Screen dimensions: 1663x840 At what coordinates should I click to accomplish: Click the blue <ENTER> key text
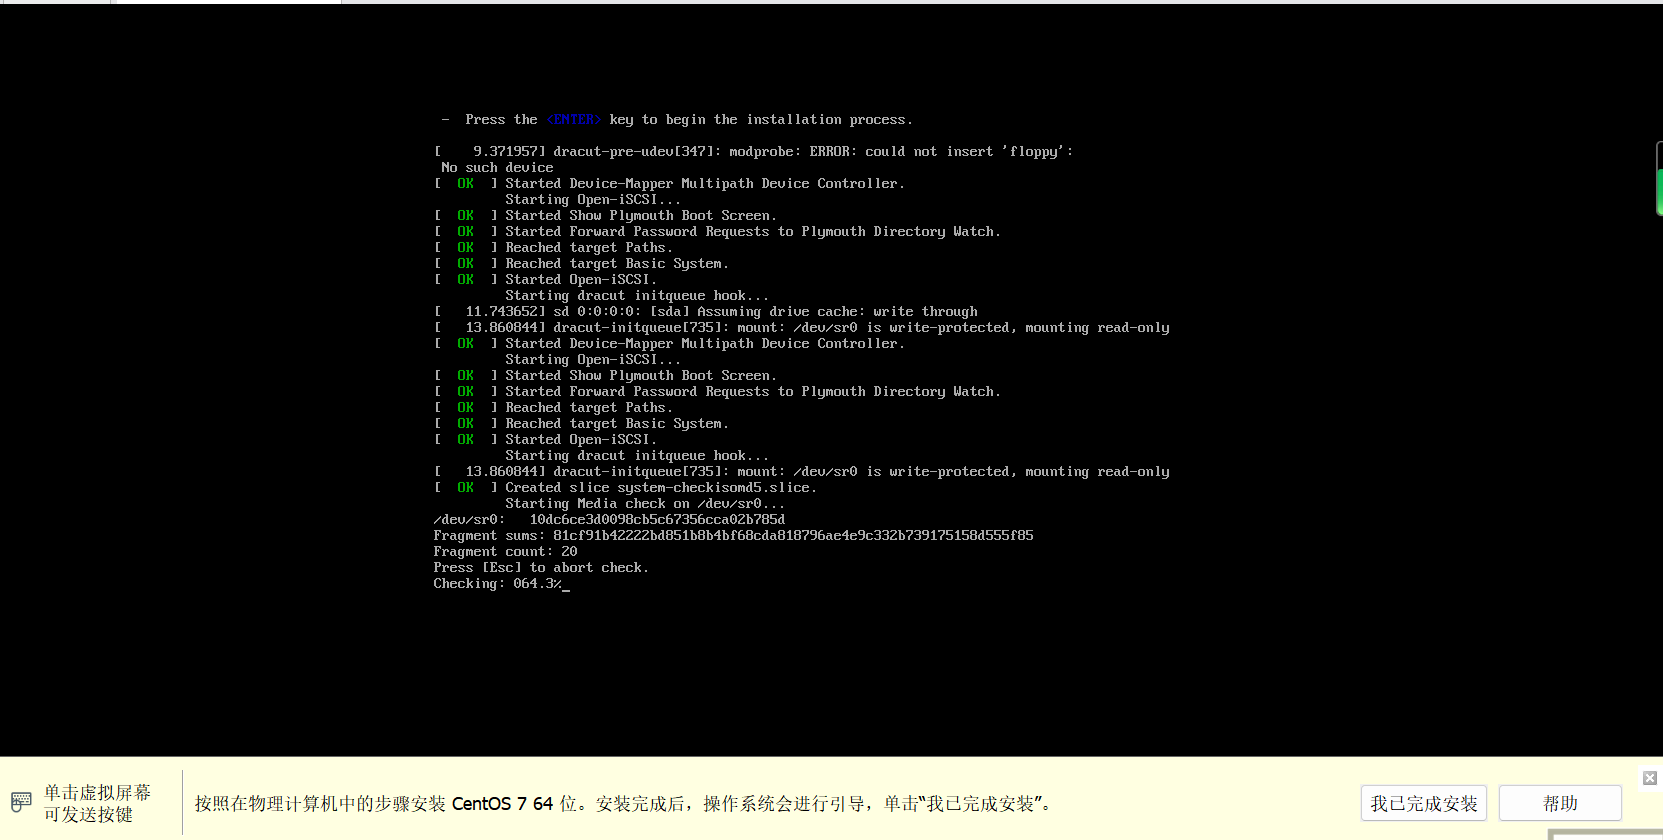tap(574, 119)
